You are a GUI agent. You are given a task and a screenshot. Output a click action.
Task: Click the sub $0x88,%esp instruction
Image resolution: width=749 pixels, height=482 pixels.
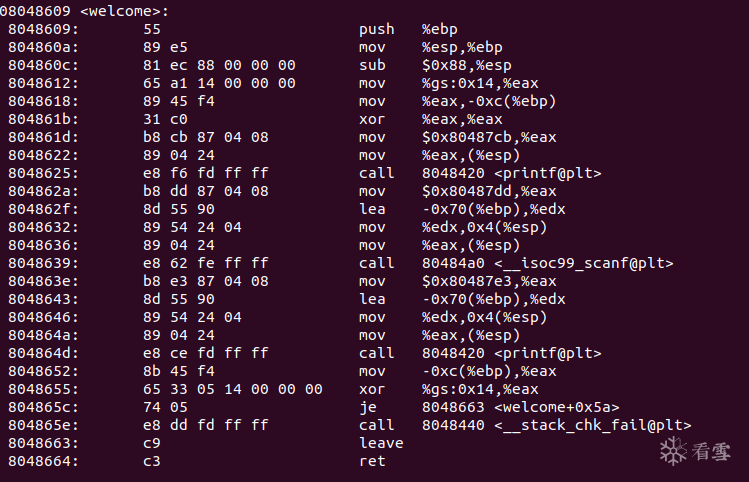click(435, 65)
